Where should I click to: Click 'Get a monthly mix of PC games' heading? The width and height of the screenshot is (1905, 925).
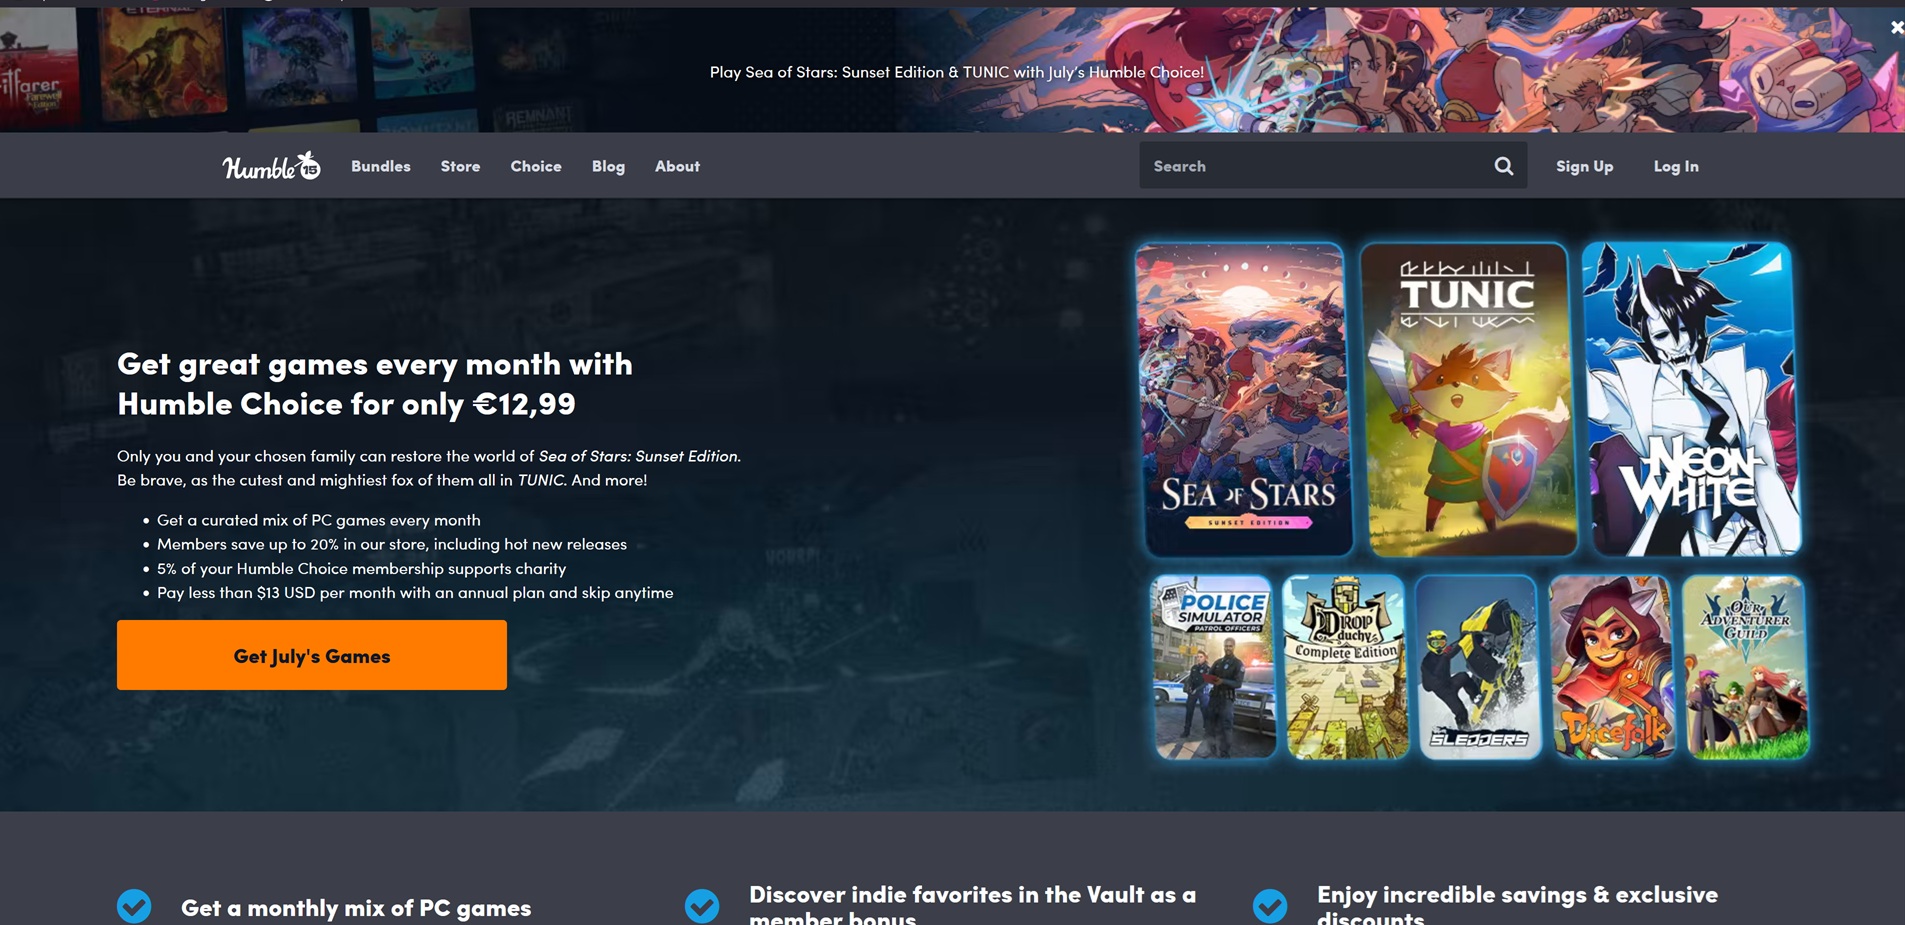pos(356,908)
